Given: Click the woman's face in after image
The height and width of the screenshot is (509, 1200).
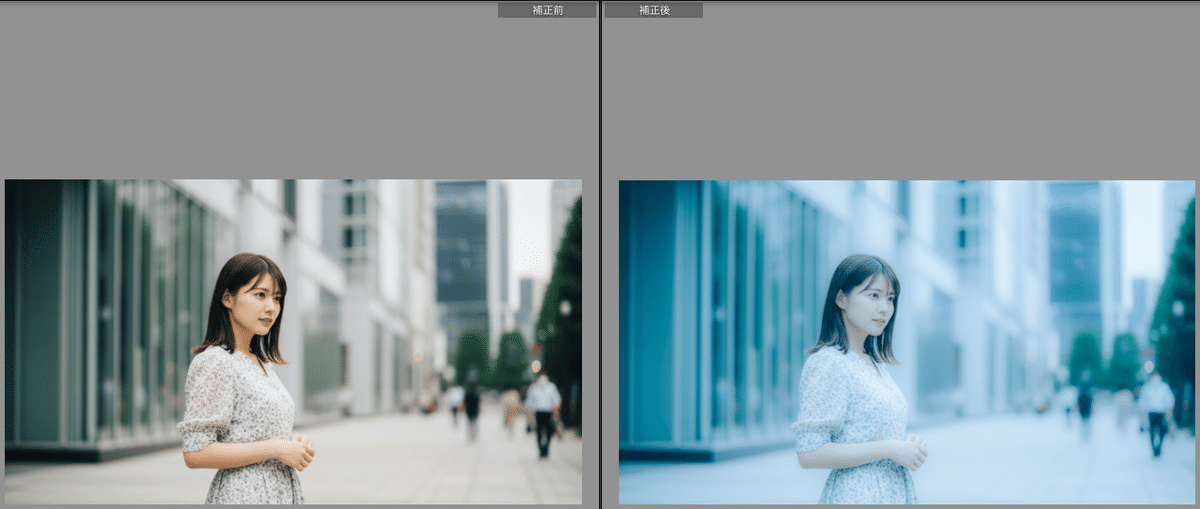Looking at the screenshot, I should click(x=868, y=302).
